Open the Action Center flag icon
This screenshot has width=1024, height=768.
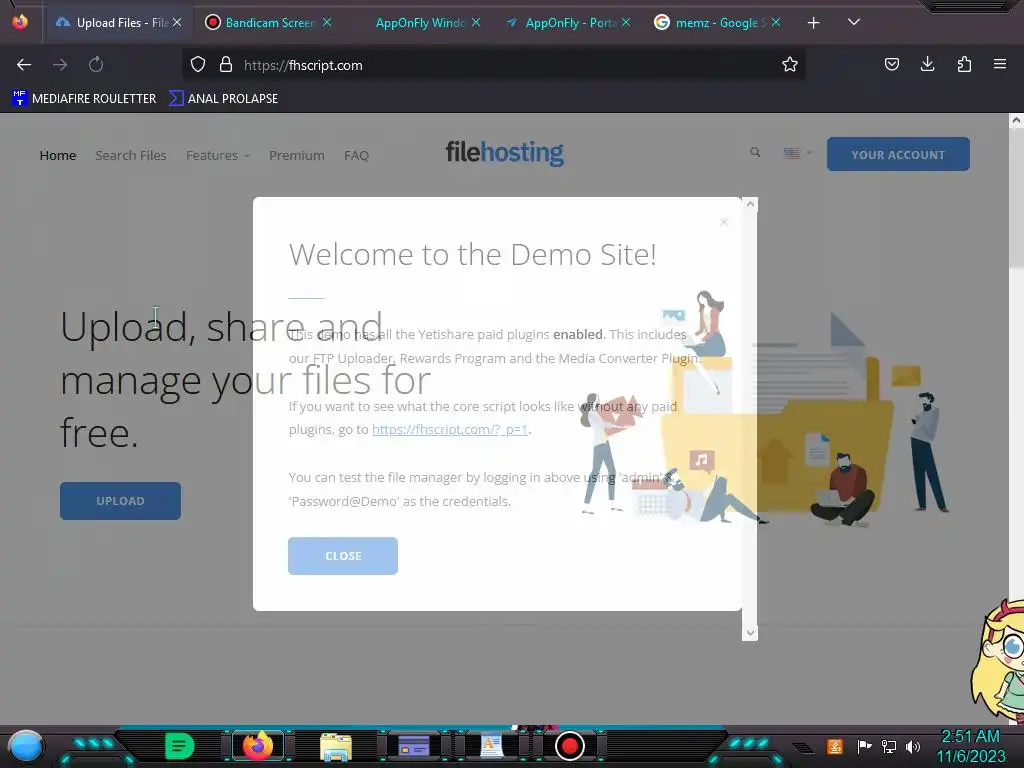864,746
